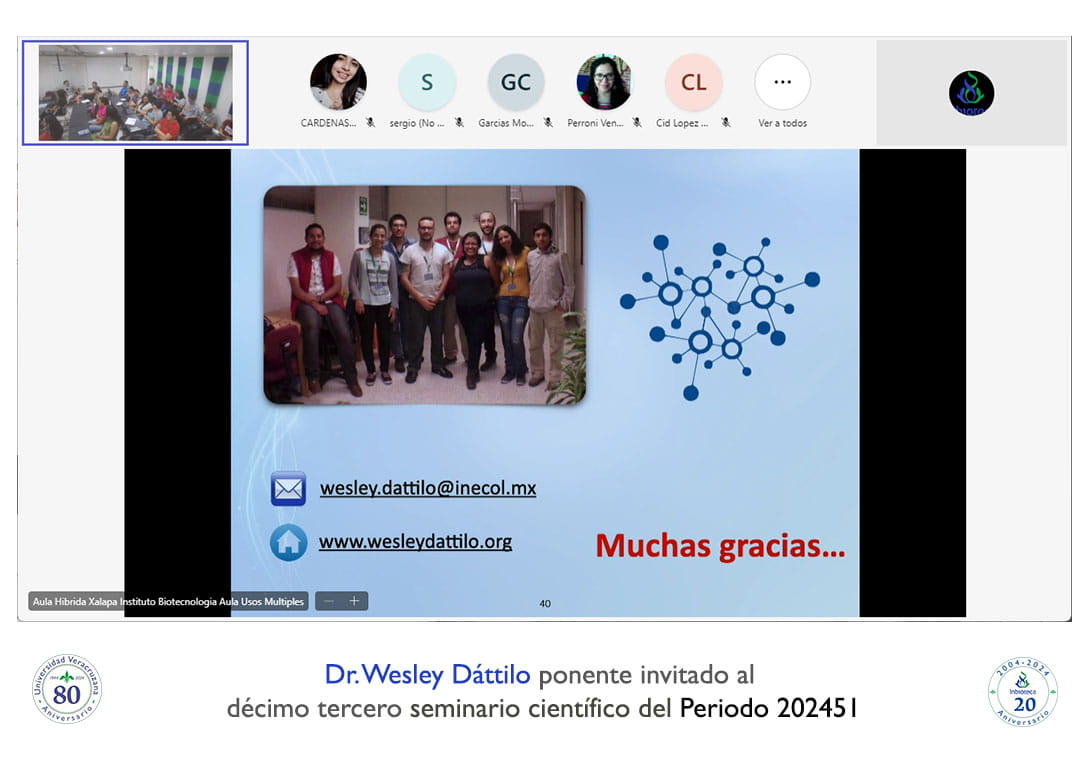This screenshot has width=1090, height=760.
Task: Toggle the muted mic beside sergio
Action: (458, 123)
